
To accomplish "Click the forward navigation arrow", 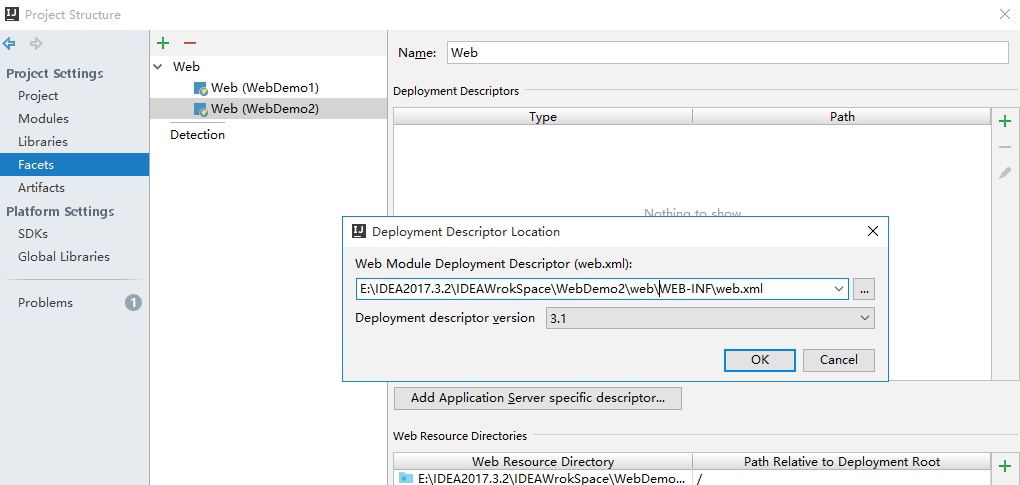I will 36,44.
